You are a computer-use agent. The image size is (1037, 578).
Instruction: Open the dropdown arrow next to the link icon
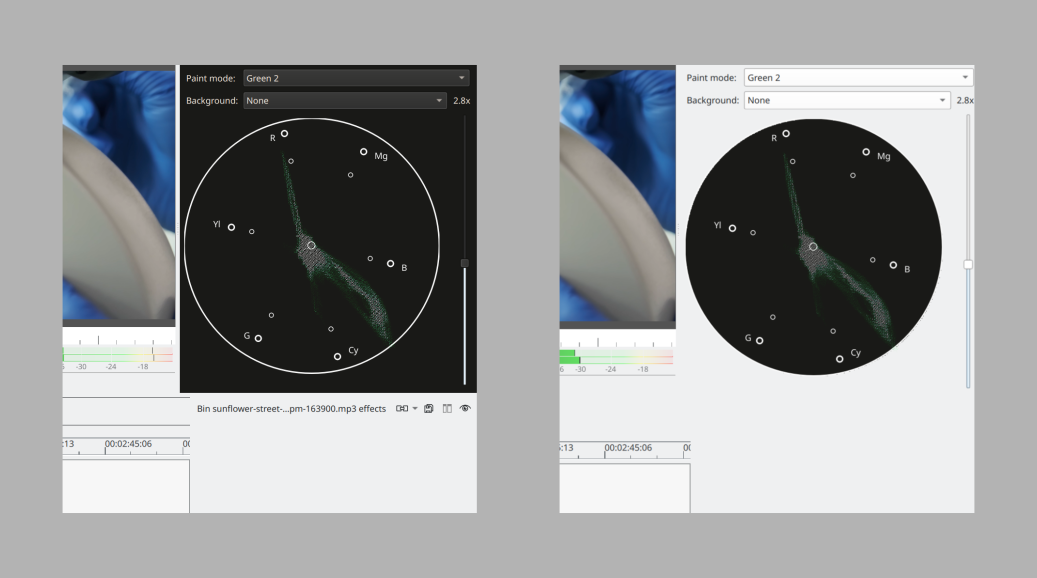tap(415, 409)
